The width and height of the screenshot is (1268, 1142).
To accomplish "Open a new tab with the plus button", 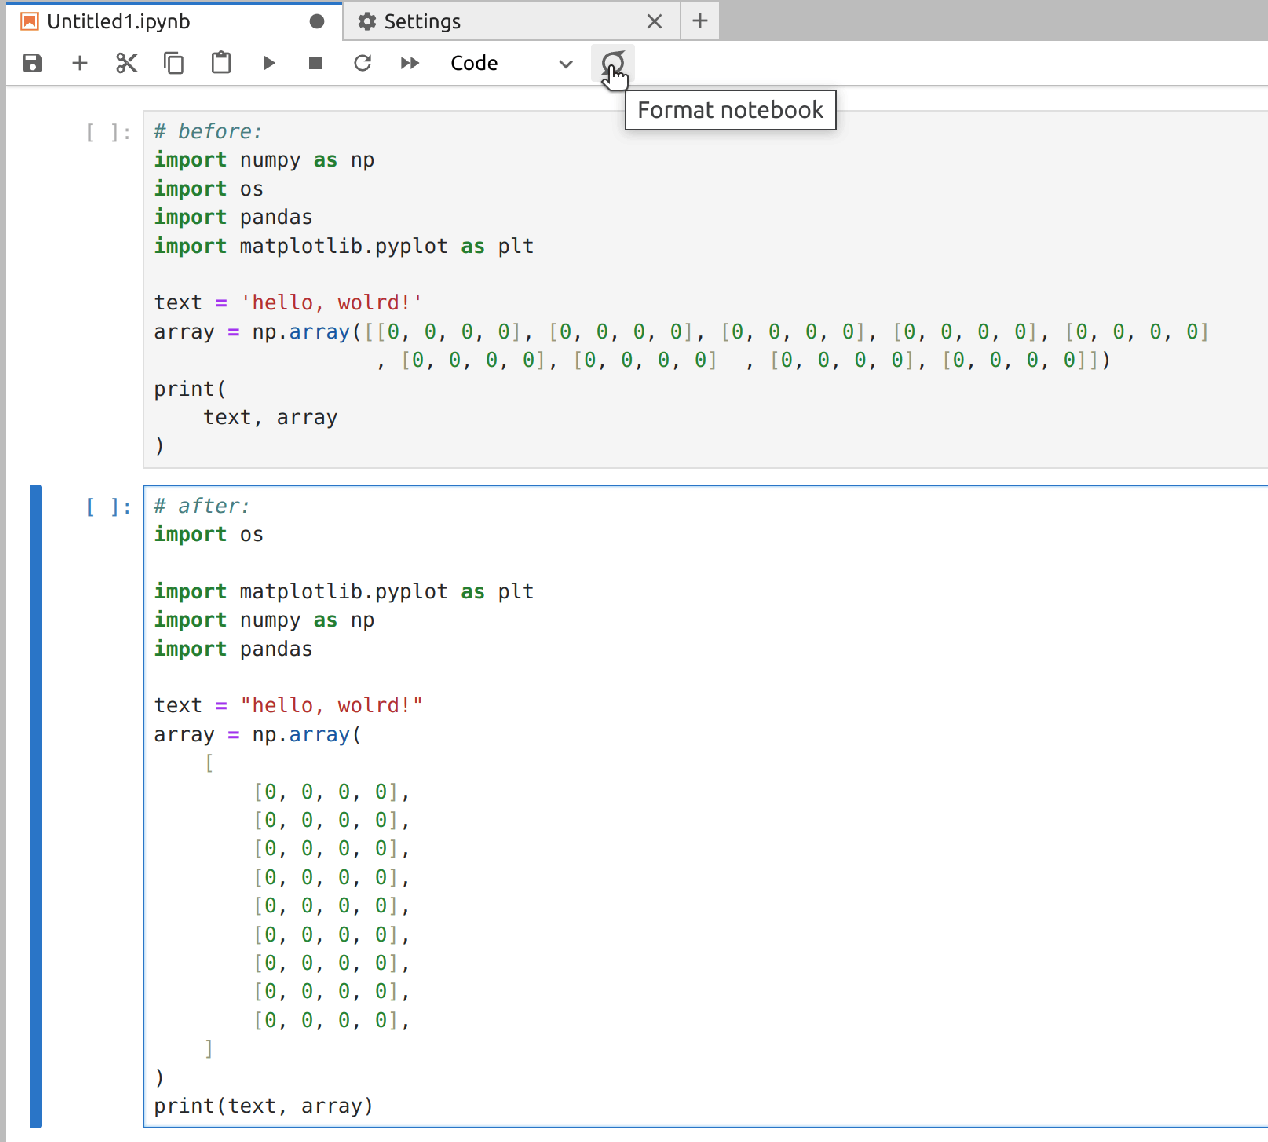I will [699, 20].
